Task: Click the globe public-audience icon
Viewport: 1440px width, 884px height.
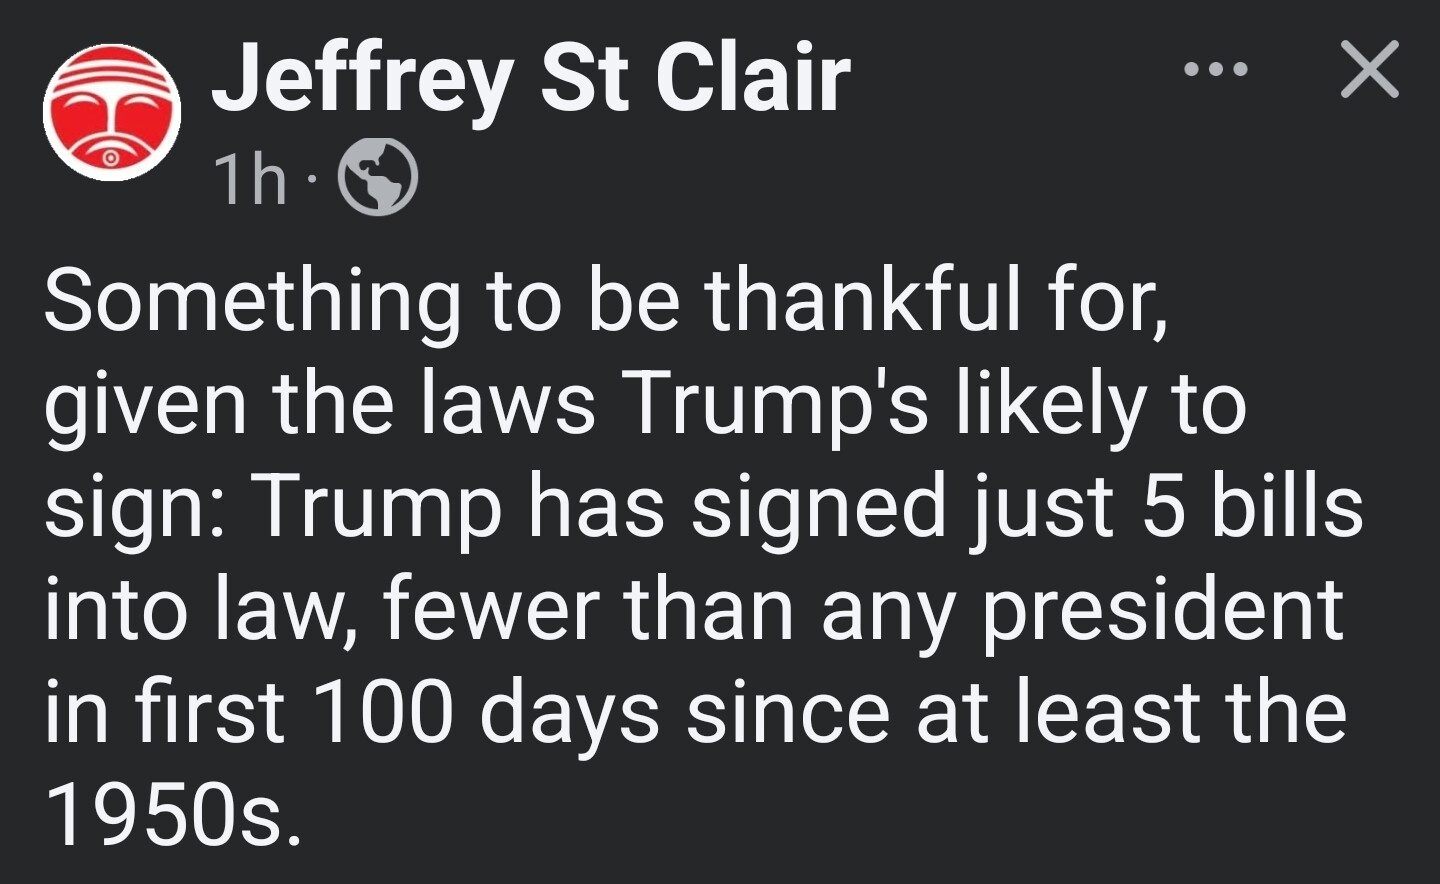Action: 378,177
